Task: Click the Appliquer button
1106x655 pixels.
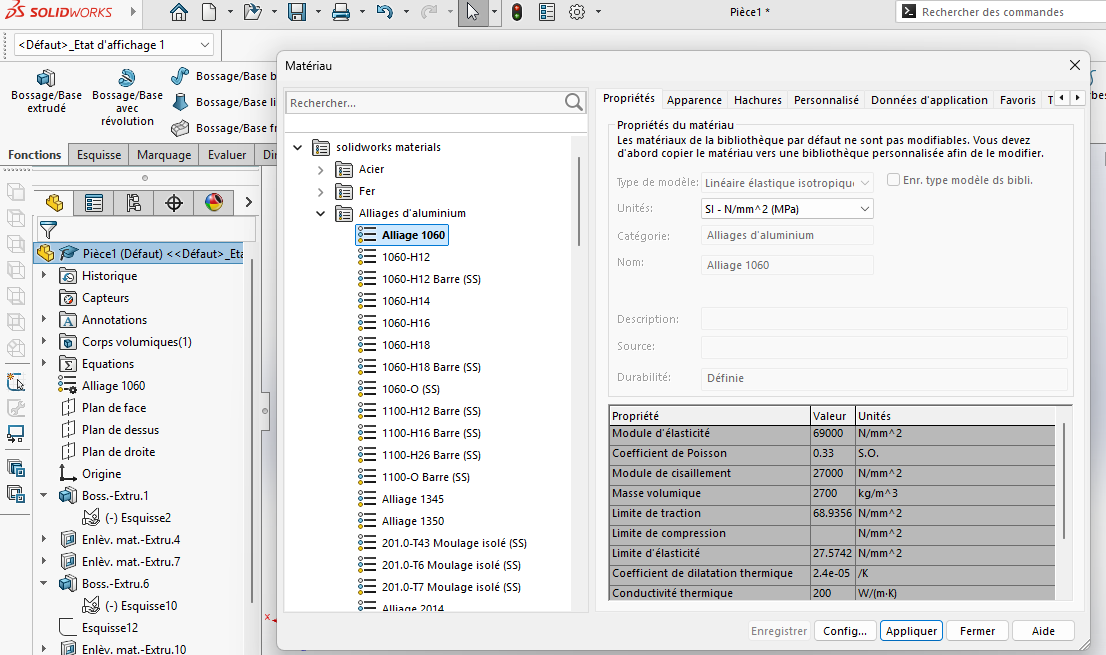Action: point(910,631)
